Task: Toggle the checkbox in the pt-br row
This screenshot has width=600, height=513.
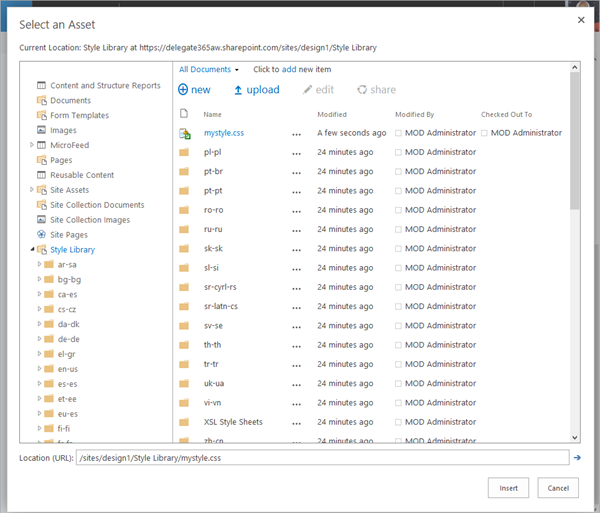Action: click(x=399, y=172)
